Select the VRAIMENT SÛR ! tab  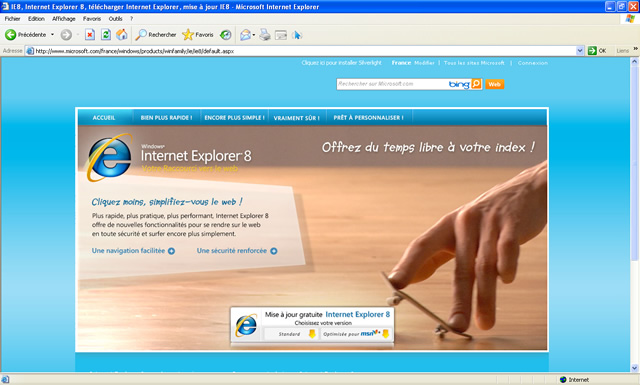pyautogui.click(x=297, y=118)
